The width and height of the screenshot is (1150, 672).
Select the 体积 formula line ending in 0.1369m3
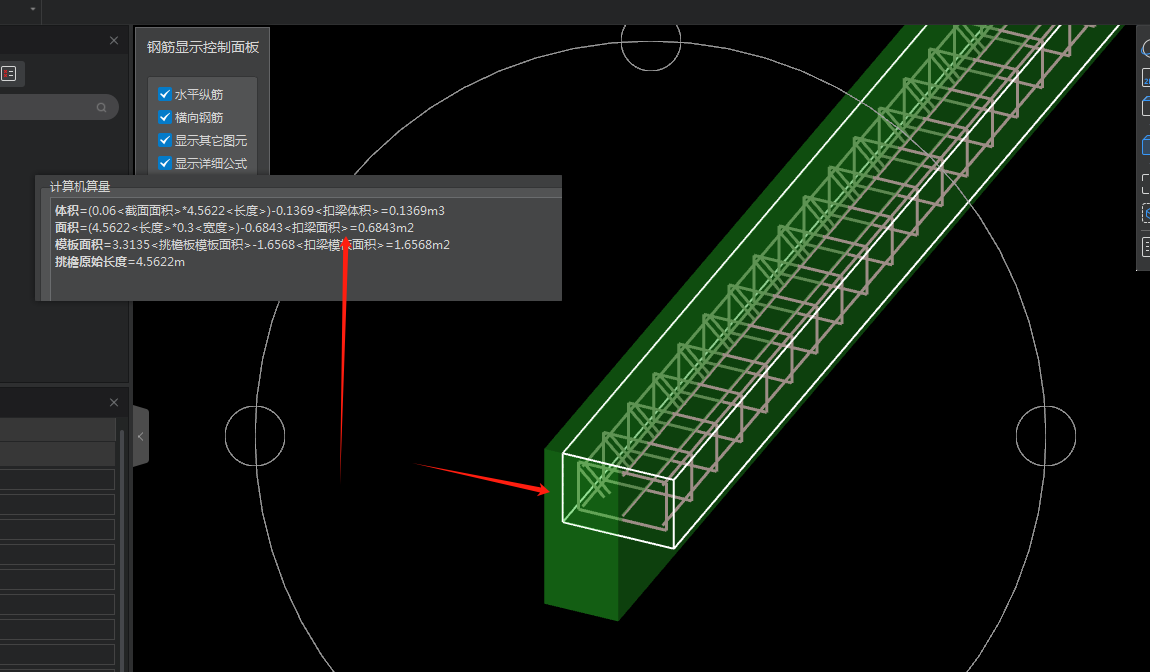[249, 211]
